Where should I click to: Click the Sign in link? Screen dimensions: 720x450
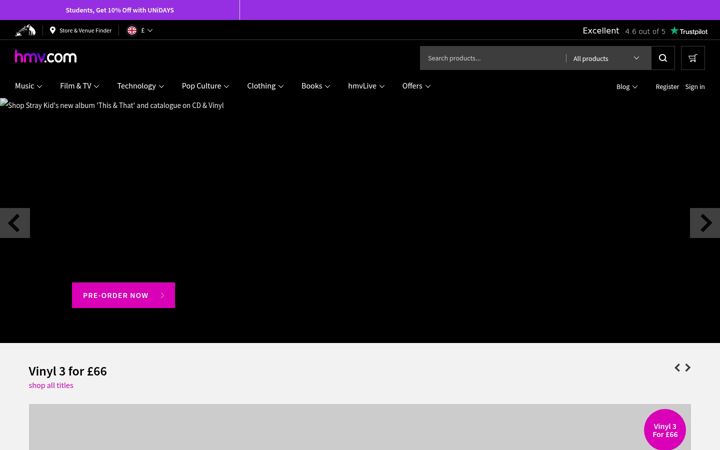(695, 87)
